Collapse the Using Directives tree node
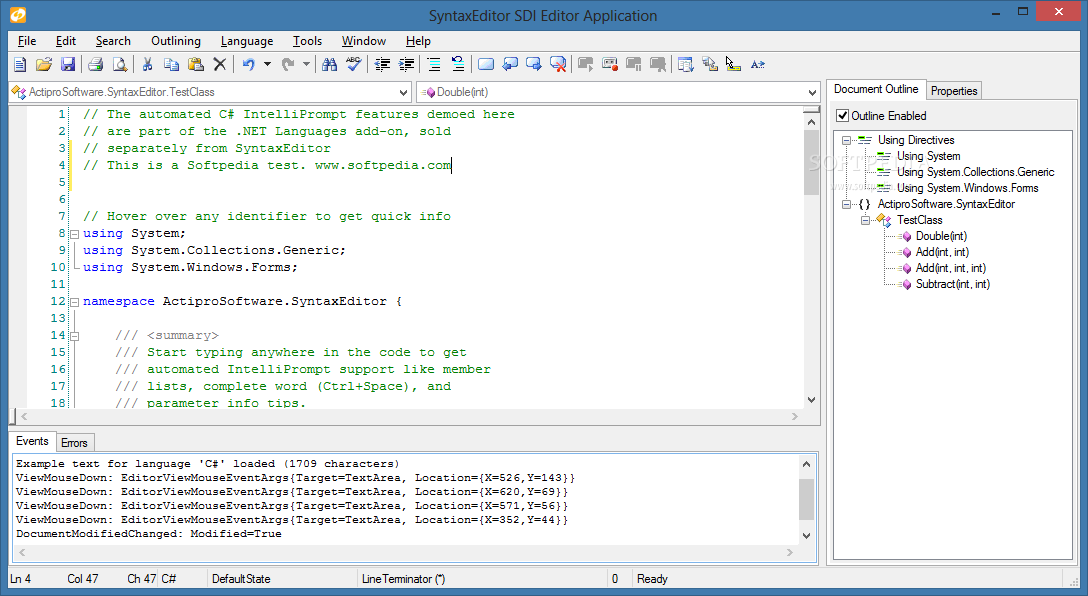This screenshot has height=596, width=1088. tap(846, 140)
